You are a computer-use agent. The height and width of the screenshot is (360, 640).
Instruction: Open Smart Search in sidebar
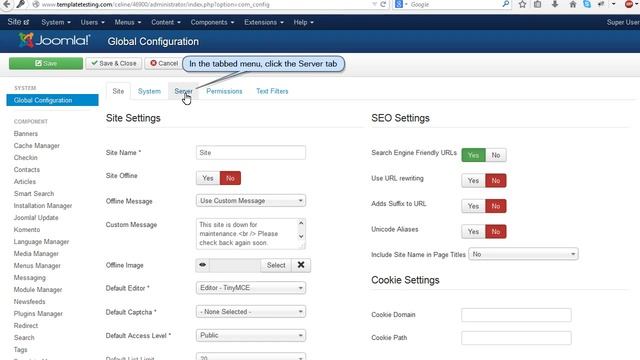[34, 193]
